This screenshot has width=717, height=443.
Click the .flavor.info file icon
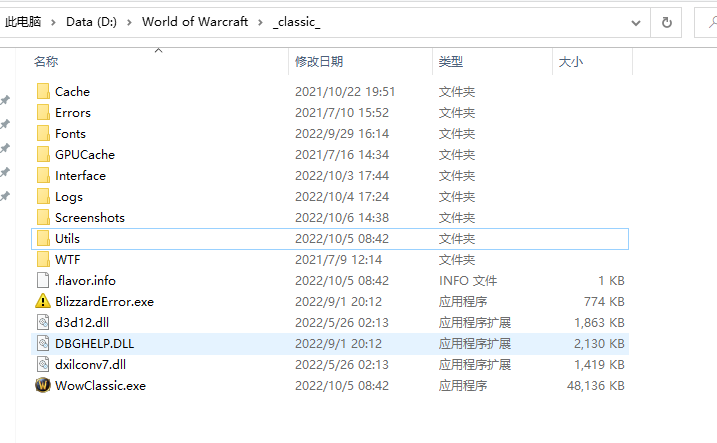click(x=42, y=280)
